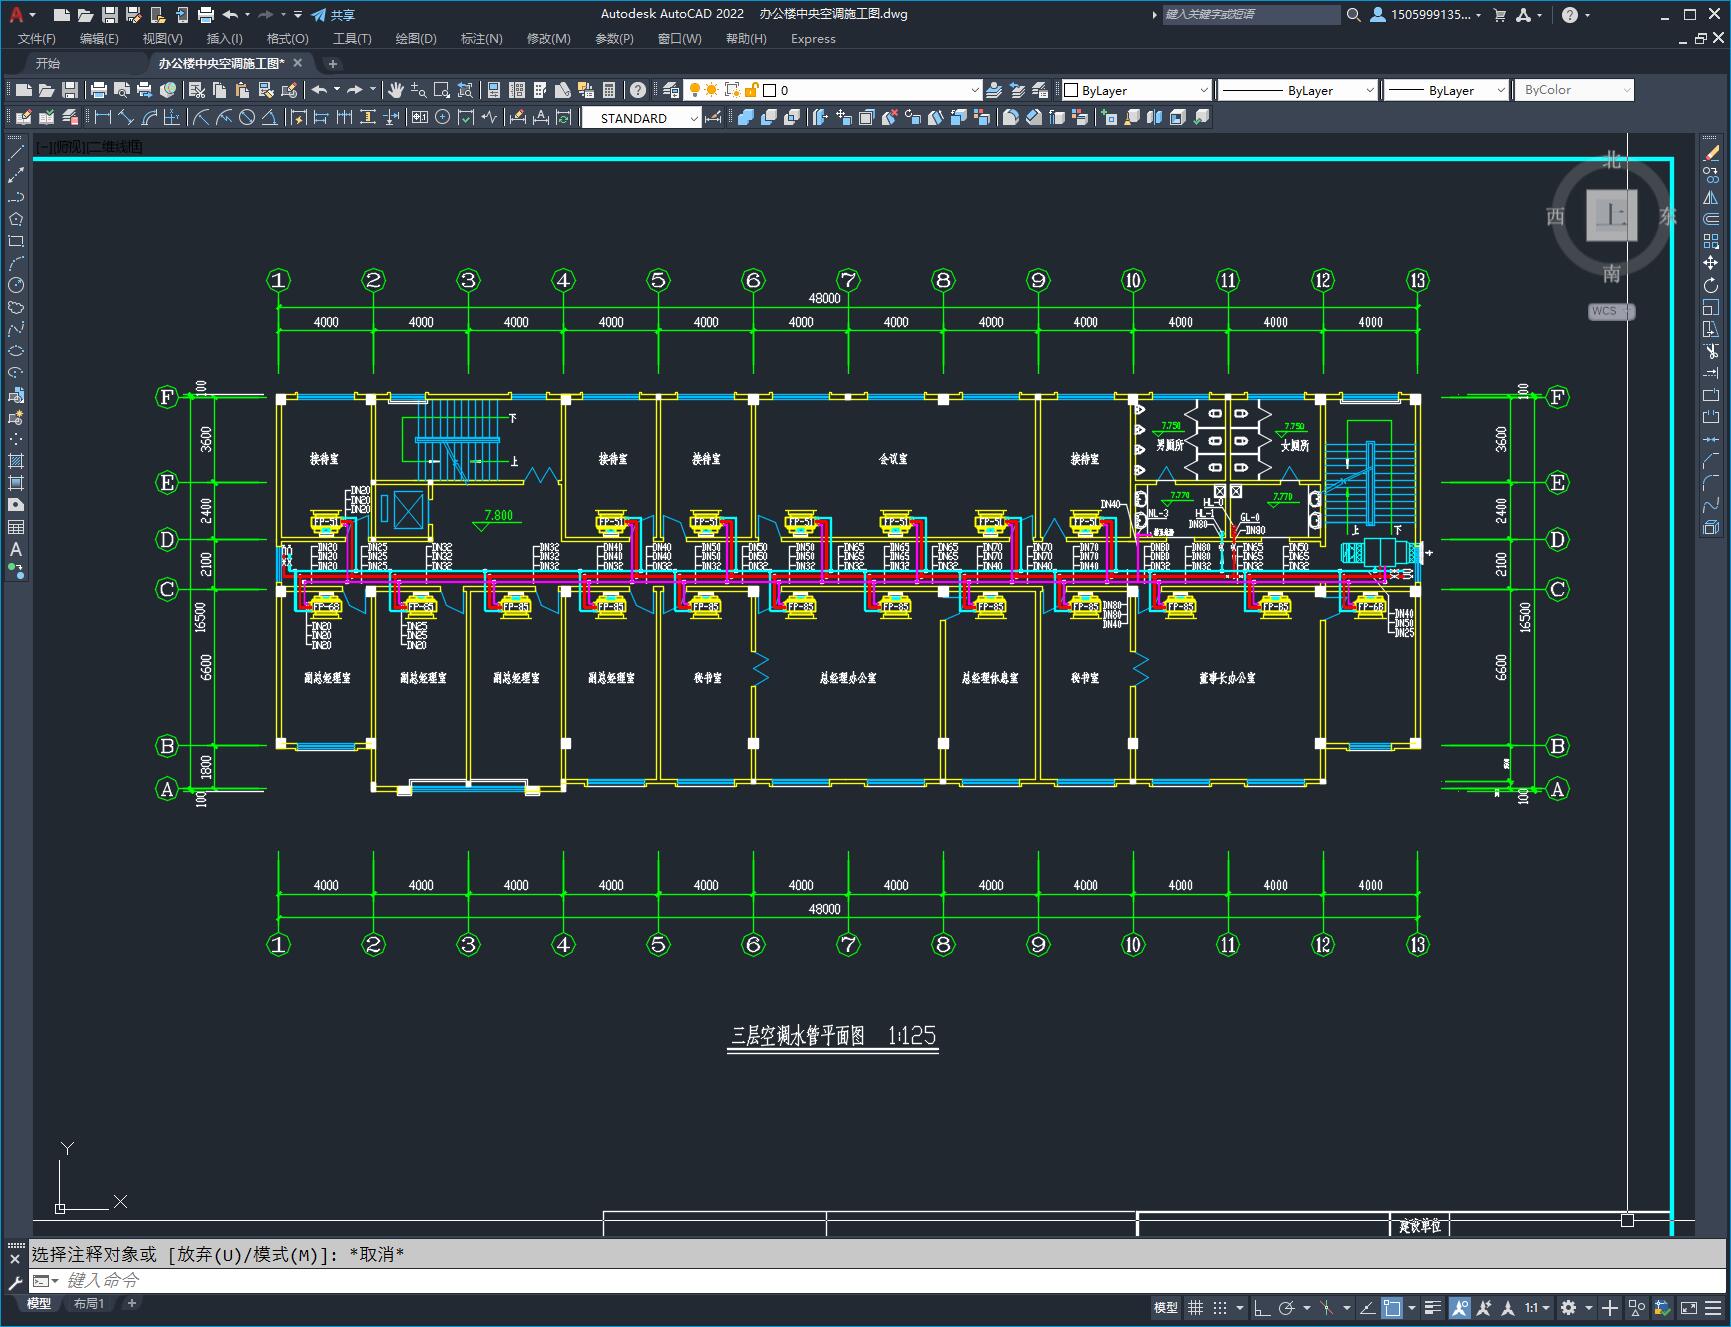Open the Help question mark toolbar icon
The image size is (1731, 1327).
(638, 90)
